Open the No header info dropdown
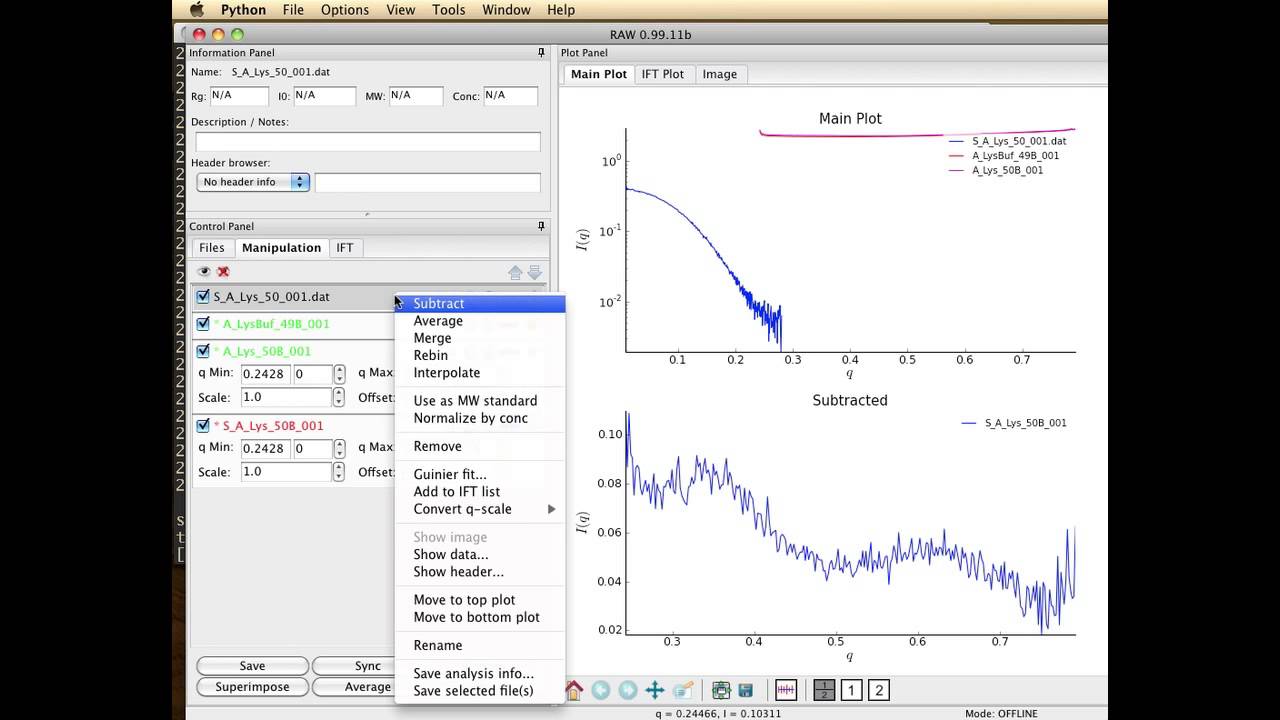1280x720 pixels. [x=253, y=182]
